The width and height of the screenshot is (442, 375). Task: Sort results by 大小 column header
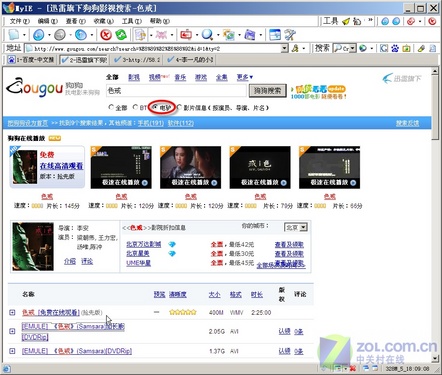coord(214,294)
